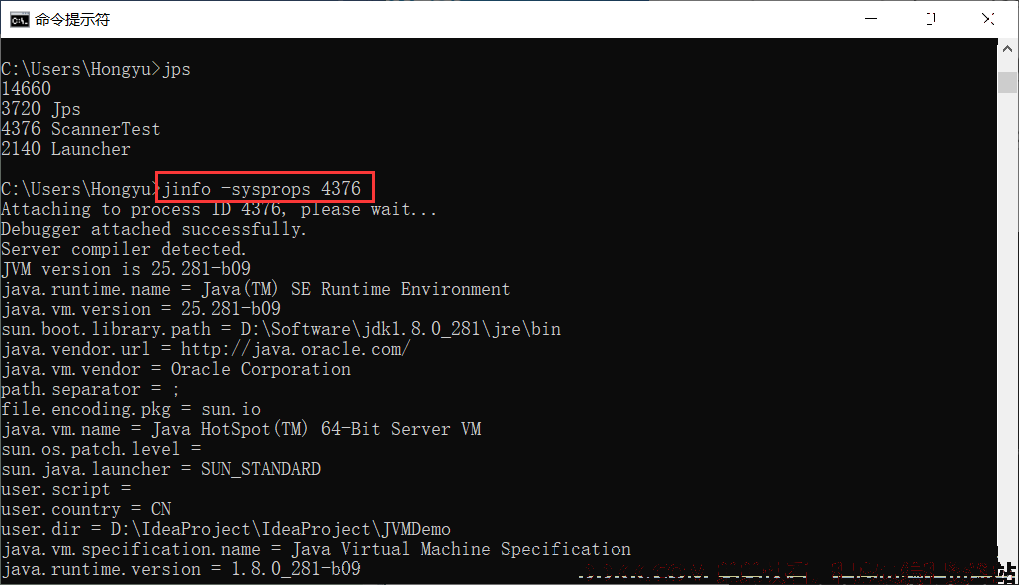Screen dimensions: 1019x585
Task: Click the sun.boot.library.path line
Action: [x=281, y=329]
